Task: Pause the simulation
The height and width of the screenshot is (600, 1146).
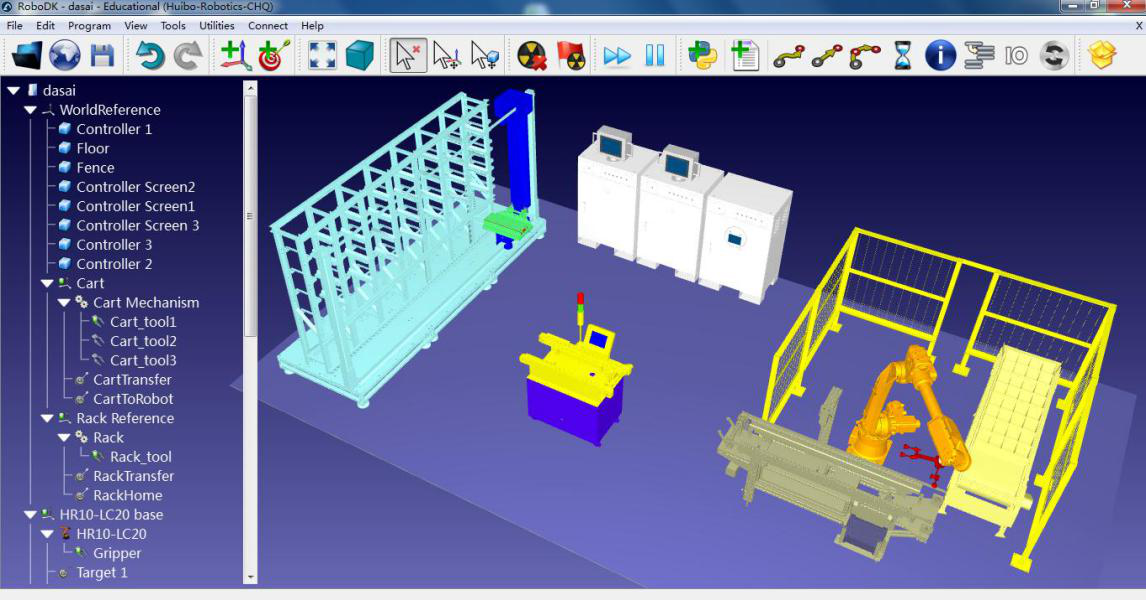Action: click(x=655, y=55)
